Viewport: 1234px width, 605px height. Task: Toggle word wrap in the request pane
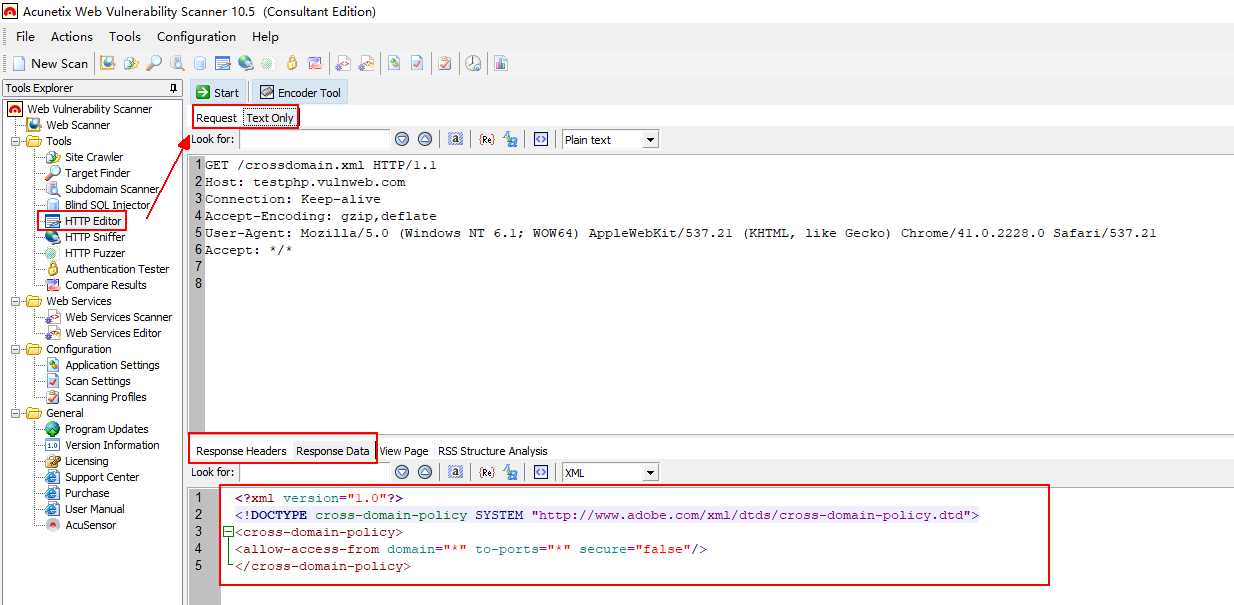coord(541,140)
